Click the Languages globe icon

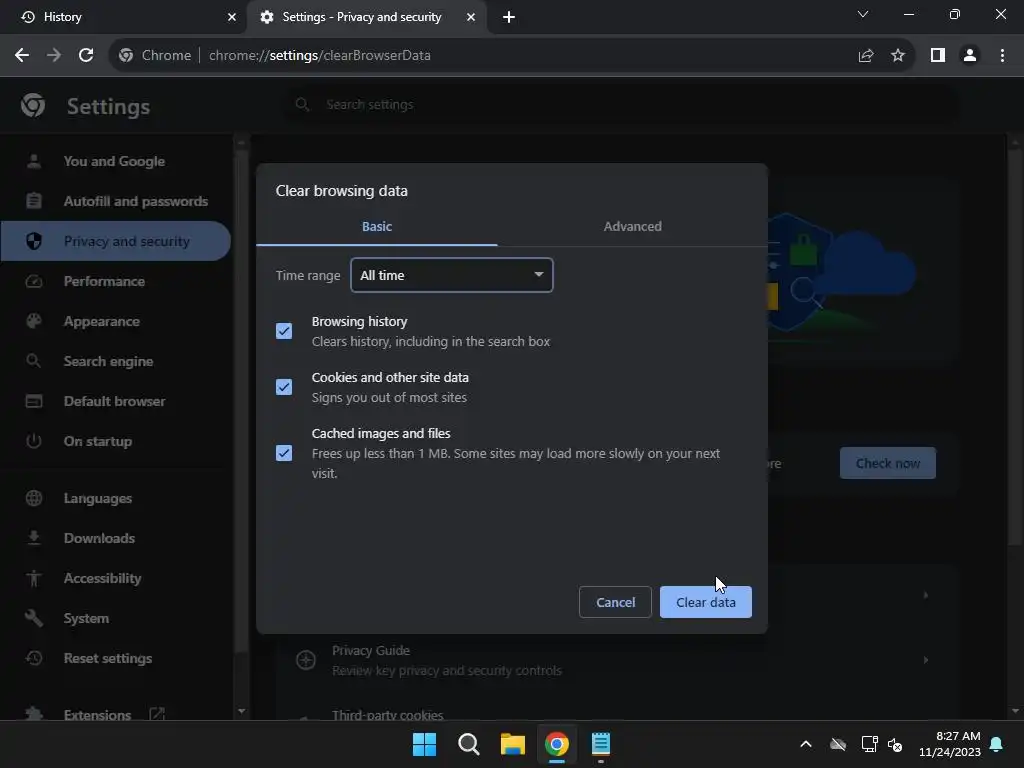tap(34, 498)
